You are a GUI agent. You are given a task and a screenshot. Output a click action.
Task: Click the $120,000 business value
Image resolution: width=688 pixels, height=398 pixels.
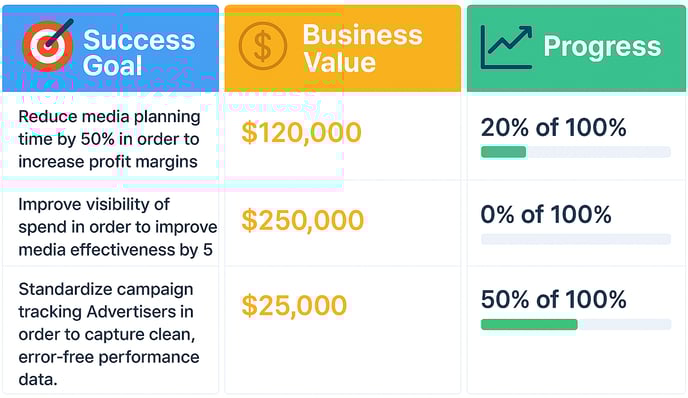click(x=301, y=133)
